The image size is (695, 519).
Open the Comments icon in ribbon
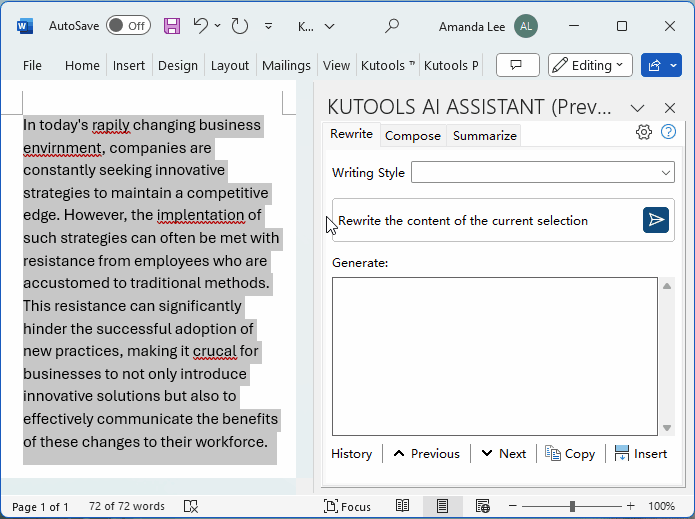click(517, 65)
